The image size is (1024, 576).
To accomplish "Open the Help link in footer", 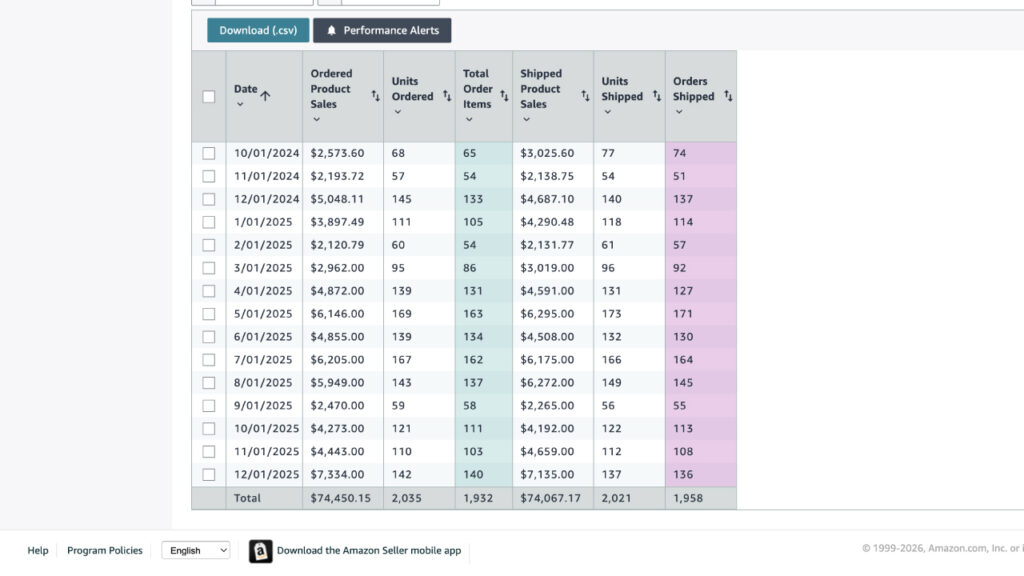I will pyautogui.click(x=38, y=551).
